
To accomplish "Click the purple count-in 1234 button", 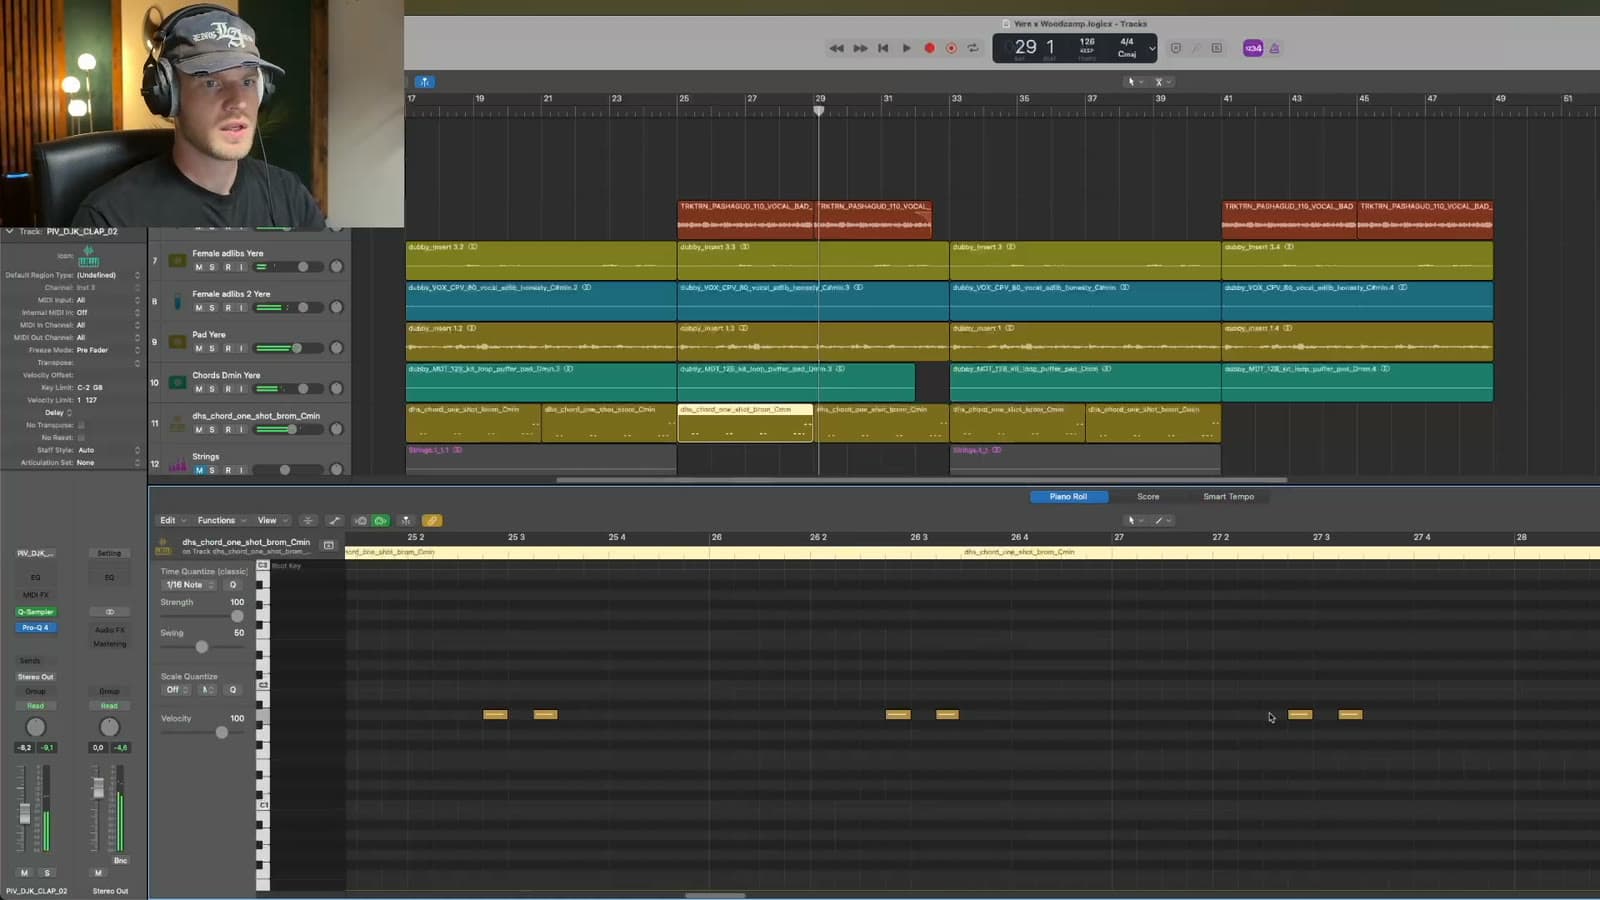I will [x=1253, y=48].
